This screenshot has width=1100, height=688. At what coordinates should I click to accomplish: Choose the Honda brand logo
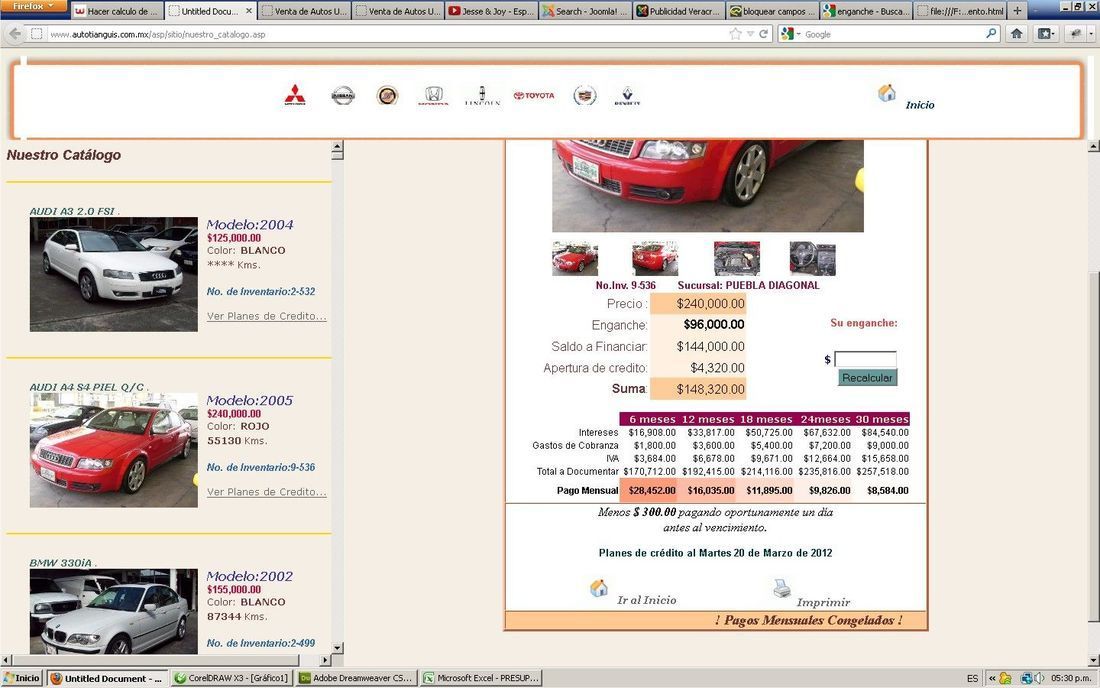434,95
